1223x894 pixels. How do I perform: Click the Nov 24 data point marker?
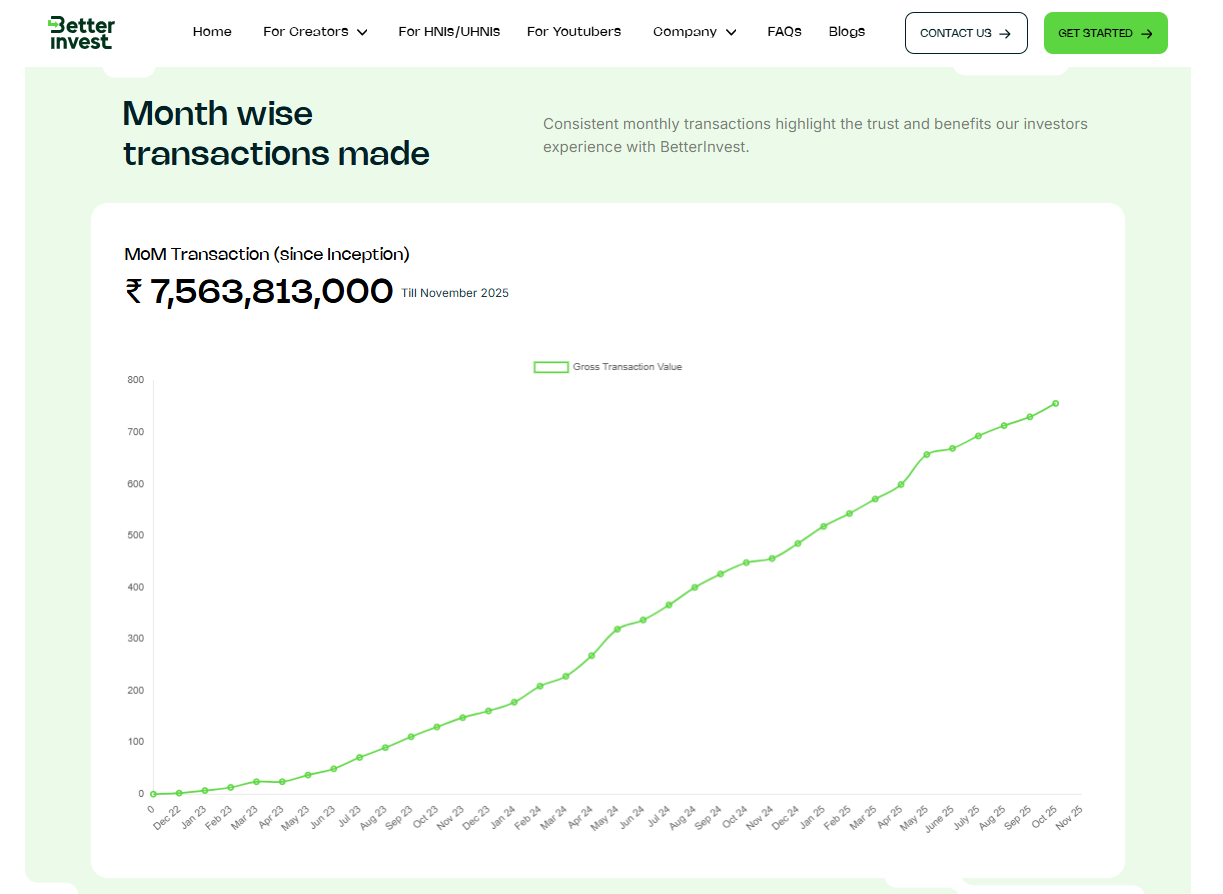(771, 559)
